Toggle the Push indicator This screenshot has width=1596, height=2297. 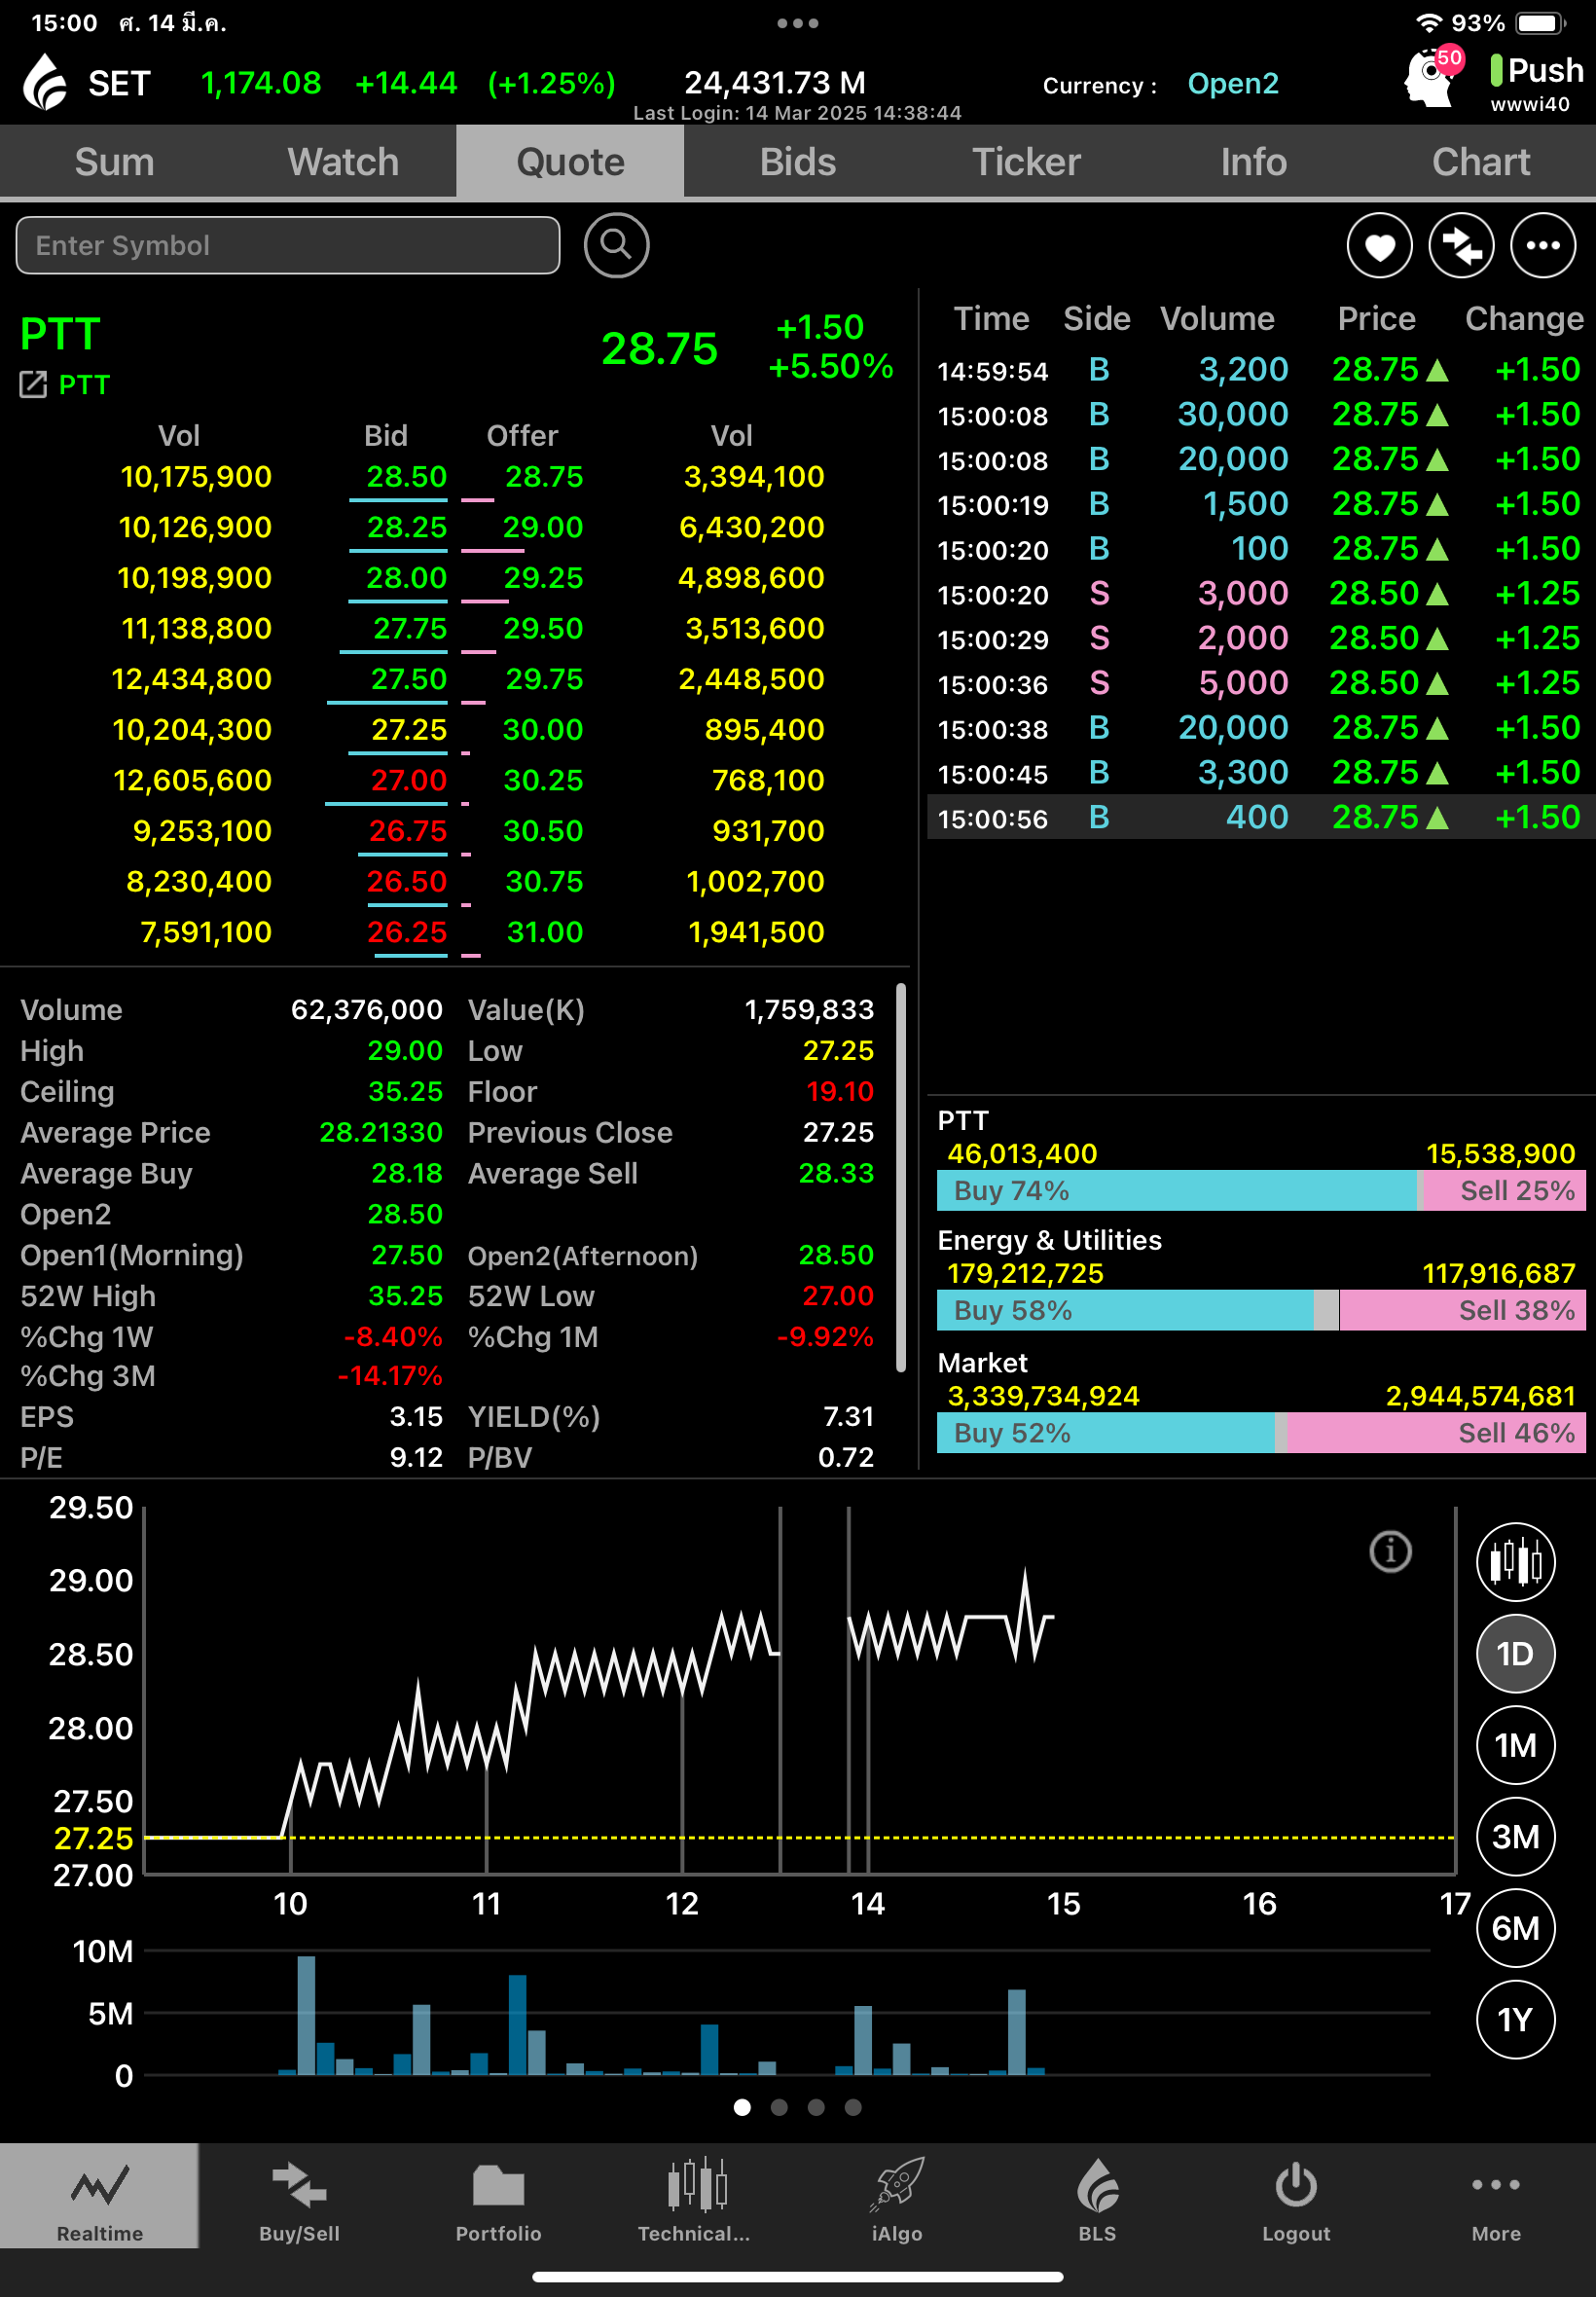(x=1536, y=71)
